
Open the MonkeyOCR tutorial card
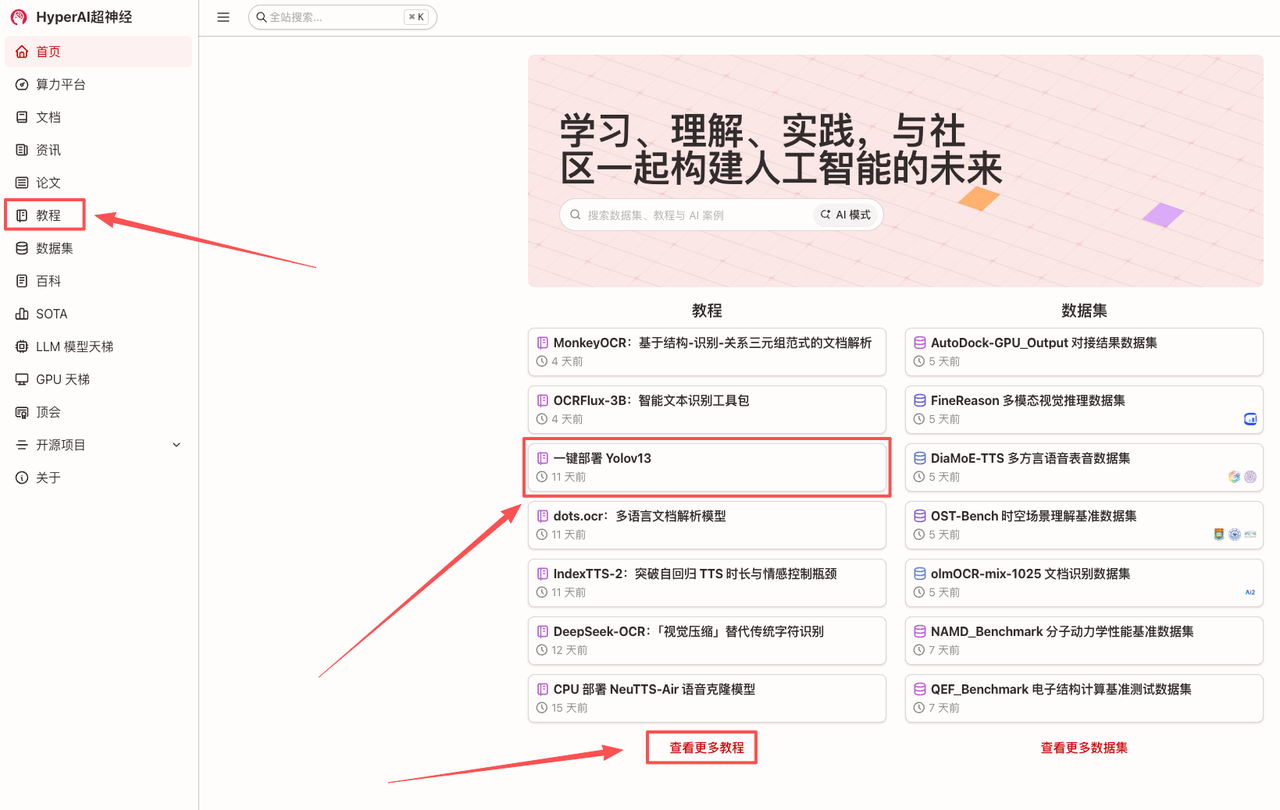(707, 352)
